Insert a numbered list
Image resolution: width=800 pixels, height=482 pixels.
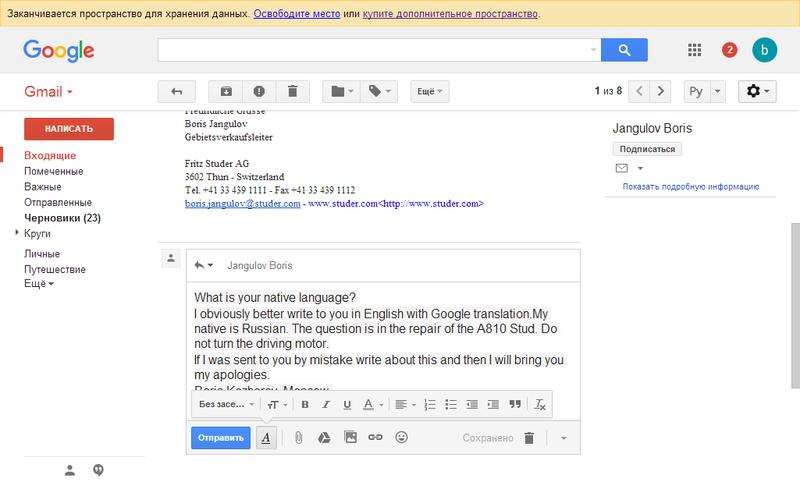pos(430,404)
